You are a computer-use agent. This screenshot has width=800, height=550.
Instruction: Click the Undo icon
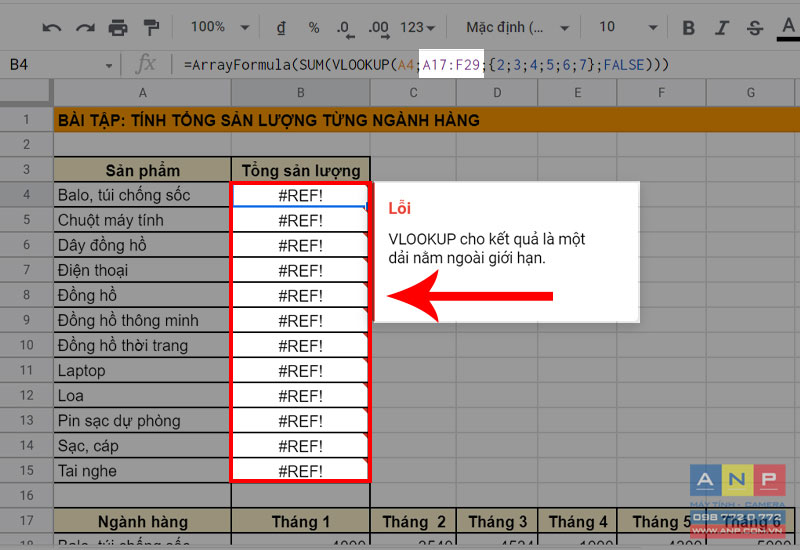point(52,28)
